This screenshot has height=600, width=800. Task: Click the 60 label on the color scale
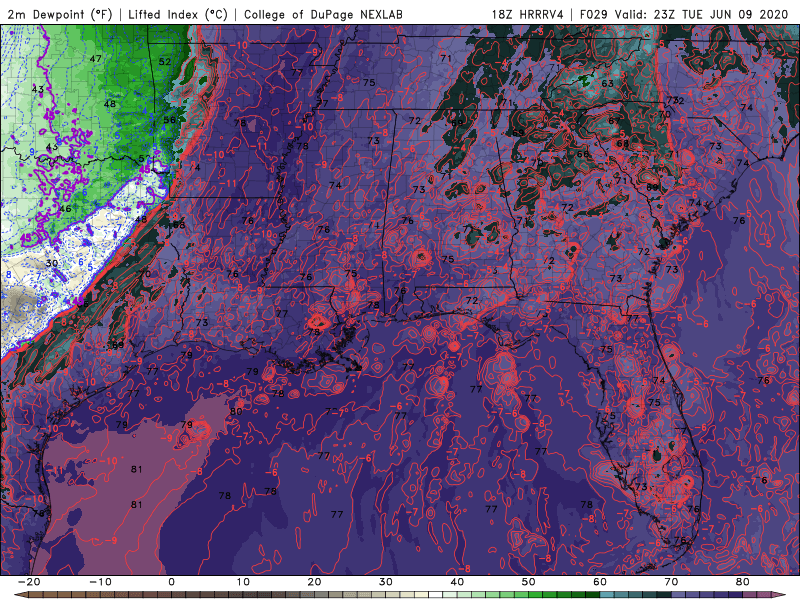tap(600, 582)
